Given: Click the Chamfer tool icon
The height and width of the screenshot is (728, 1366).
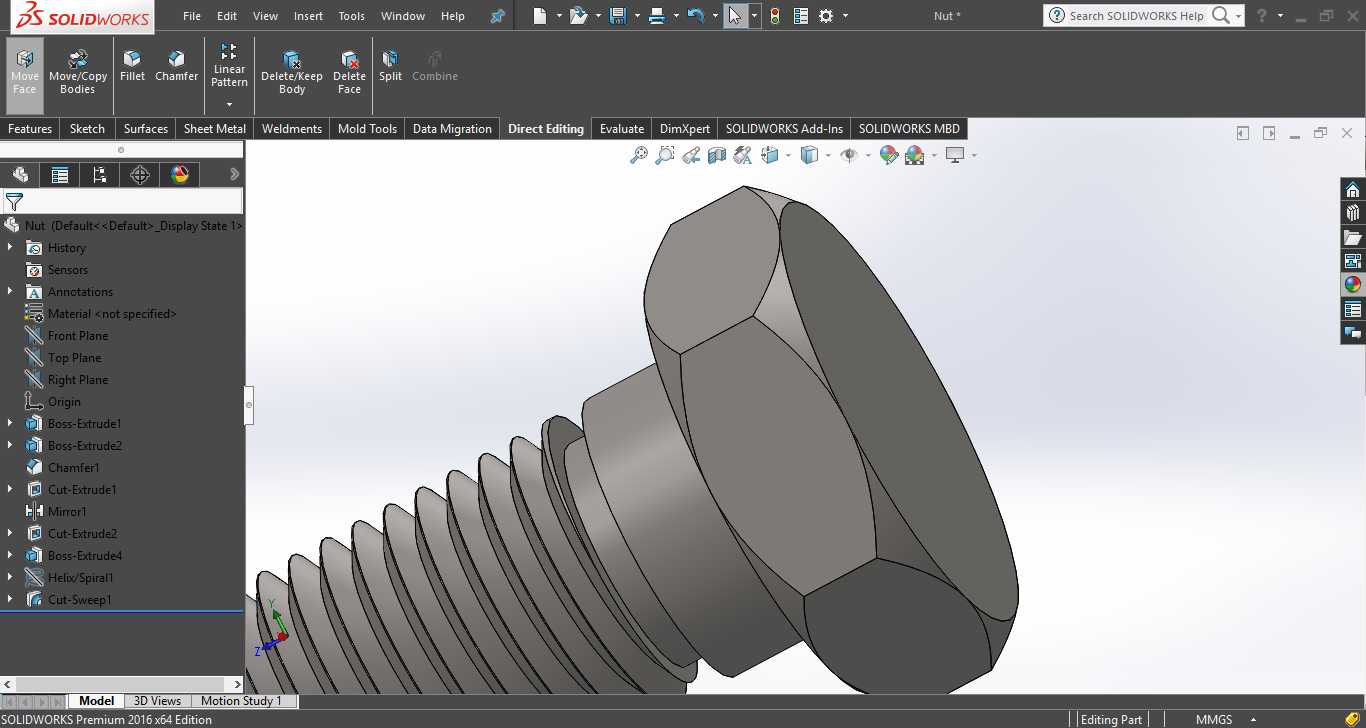Looking at the screenshot, I should (x=176, y=66).
